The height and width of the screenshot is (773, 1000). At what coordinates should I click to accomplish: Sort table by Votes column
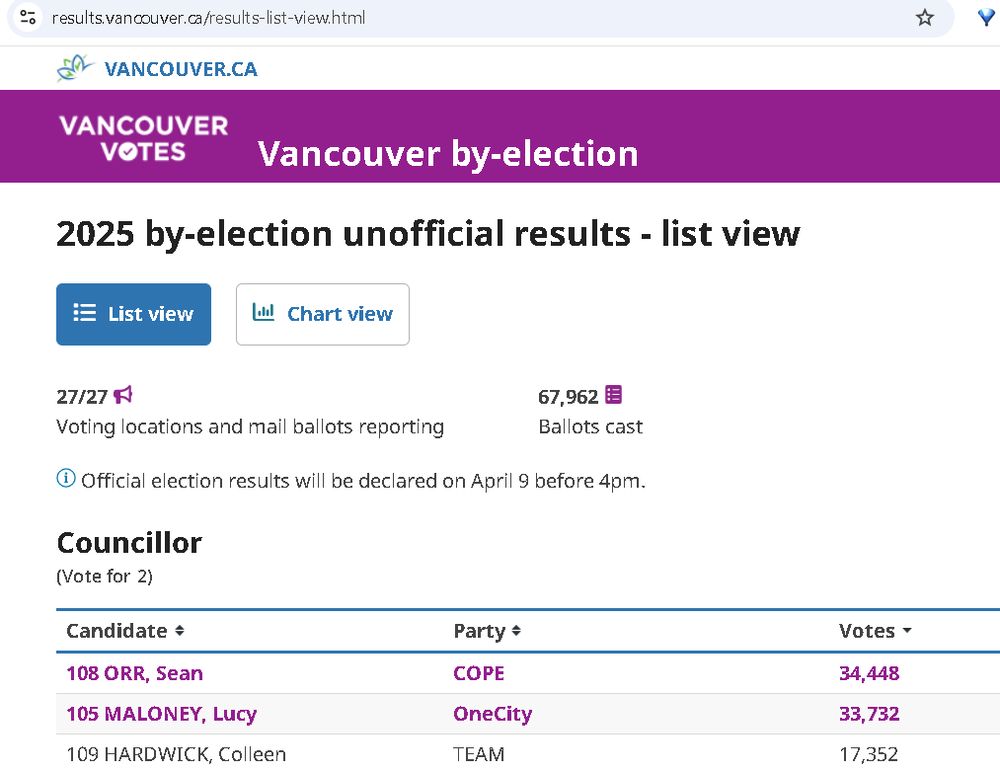tap(875, 631)
